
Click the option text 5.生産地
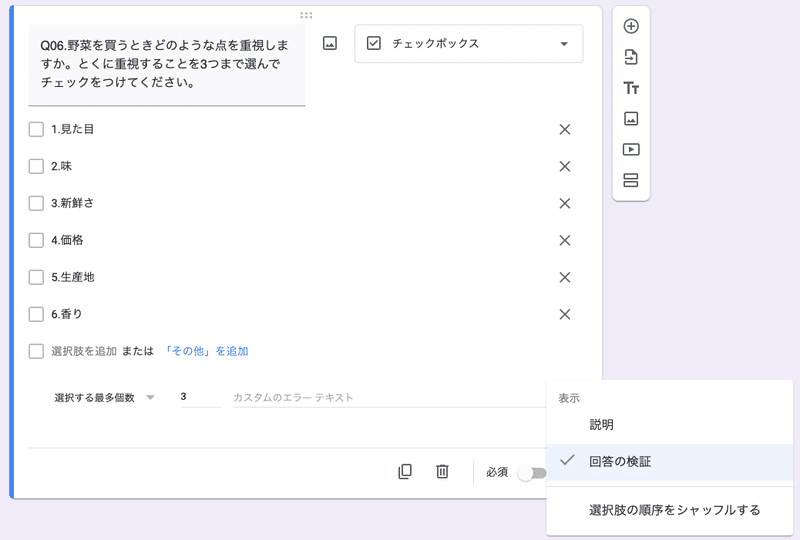click(x=73, y=277)
